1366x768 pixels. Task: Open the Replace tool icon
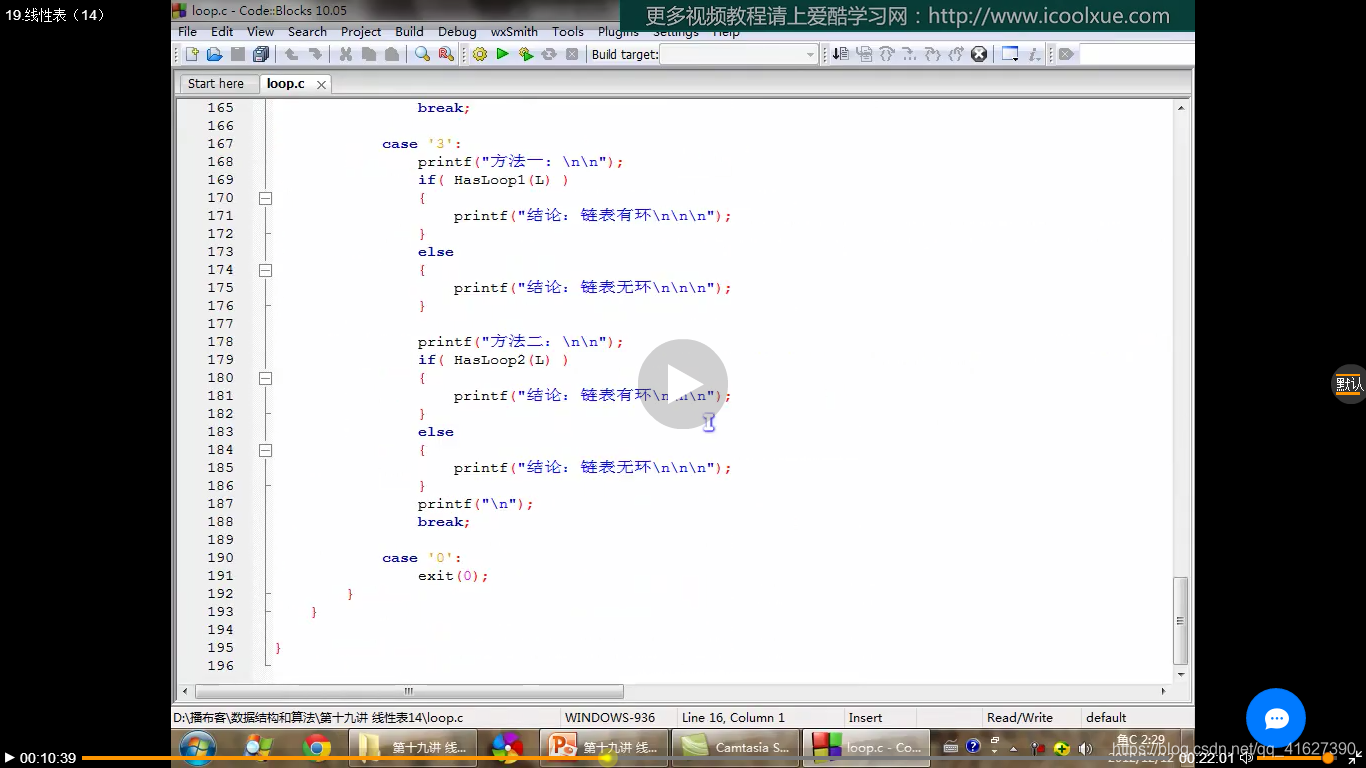[445, 54]
